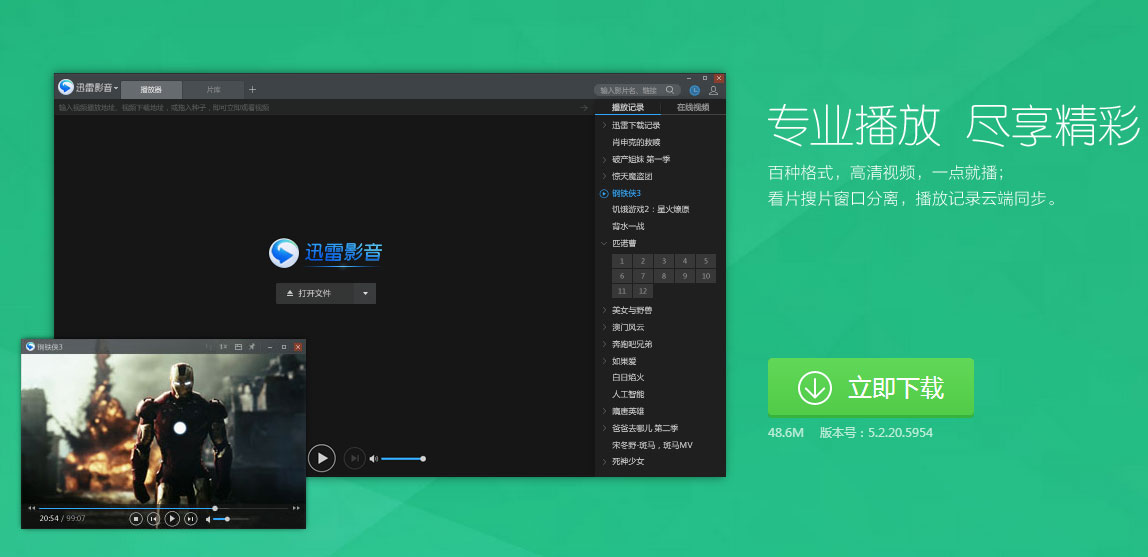Collapse the 匹诺曹 episode list

(x=604, y=243)
